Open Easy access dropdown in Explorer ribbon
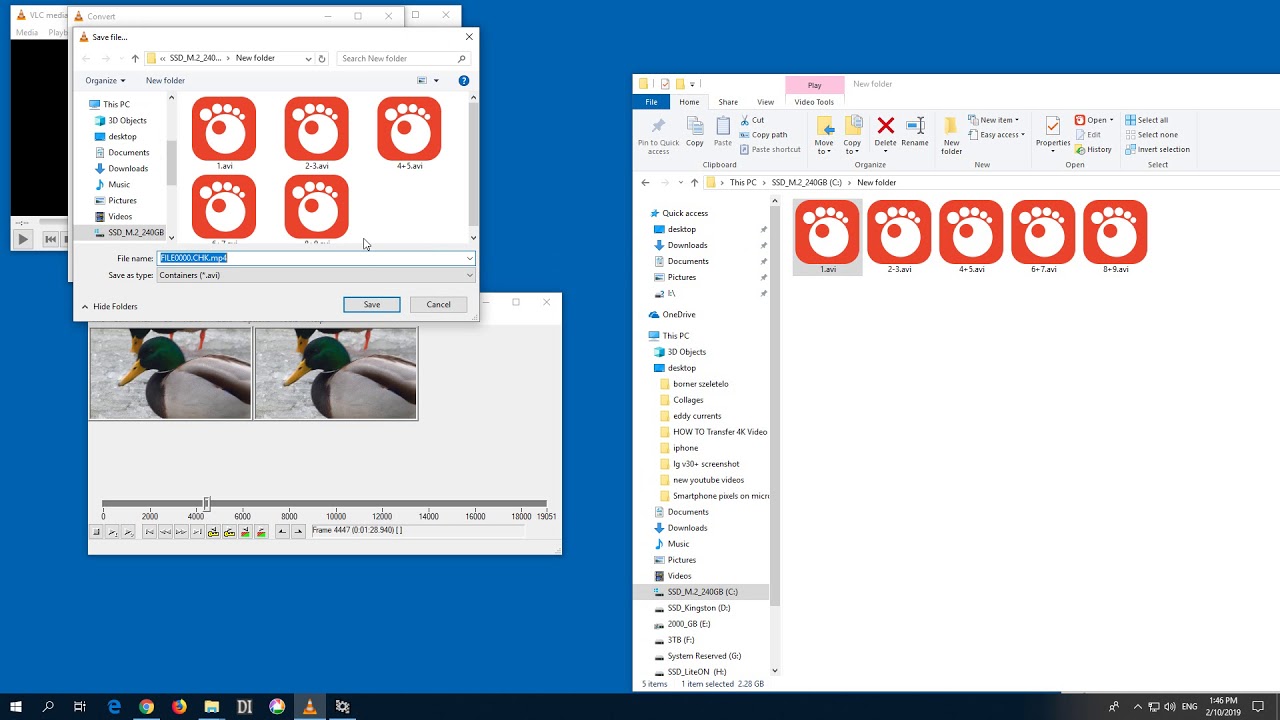The height and width of the screenshot is (720, 1280). 995,135
